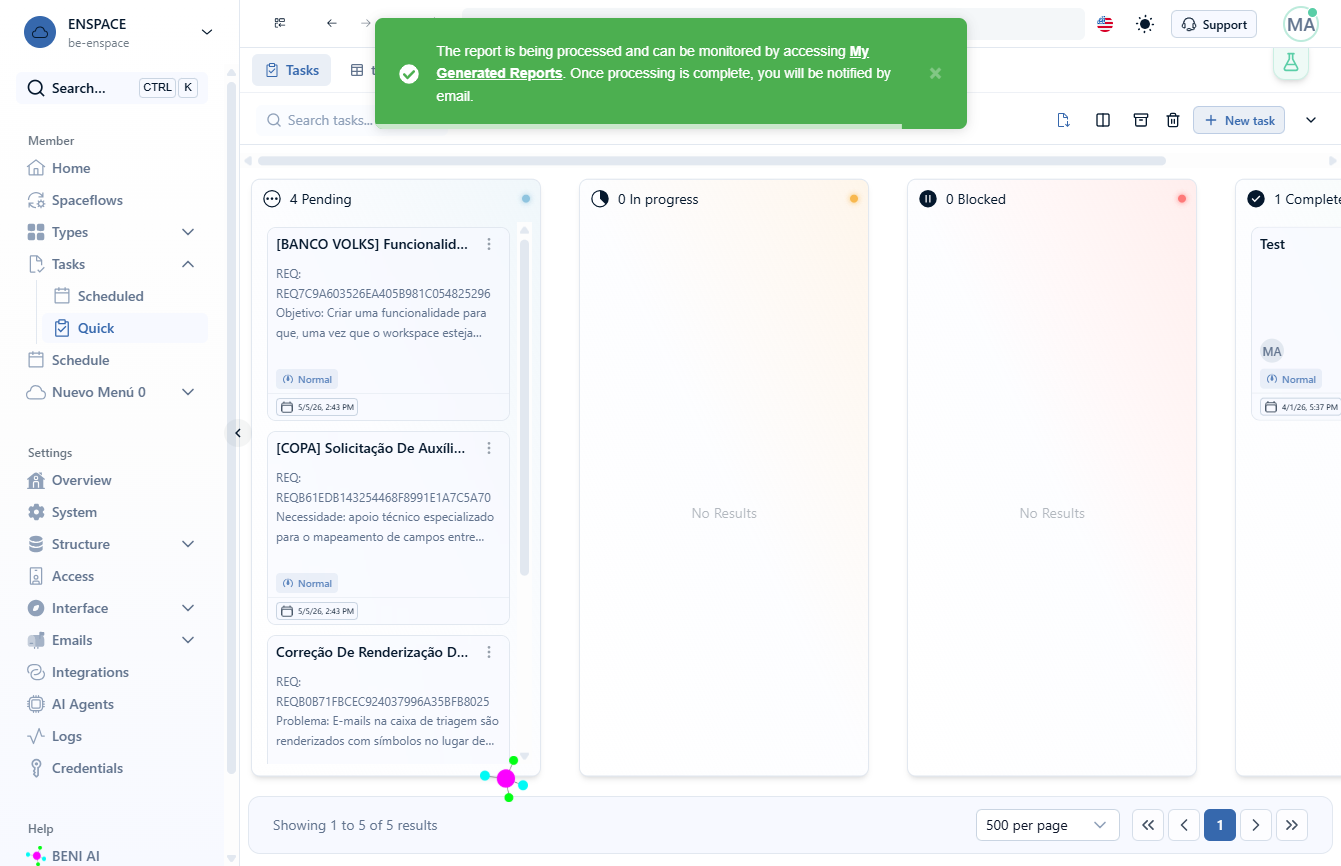Open AI Agents page
The image size is (1341, 866).
pyautogui.click(x=82, y=704)
